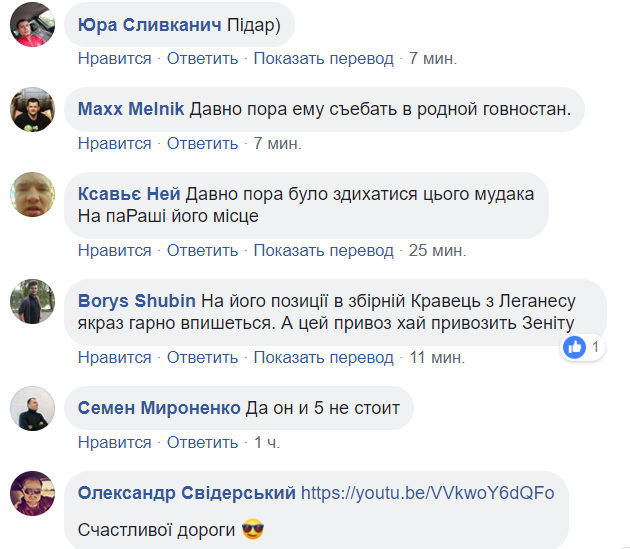The width and height of the screenshot is (630, 549).
Task: Open Maxx Melnik's profile name link
Action: [131, 109]
